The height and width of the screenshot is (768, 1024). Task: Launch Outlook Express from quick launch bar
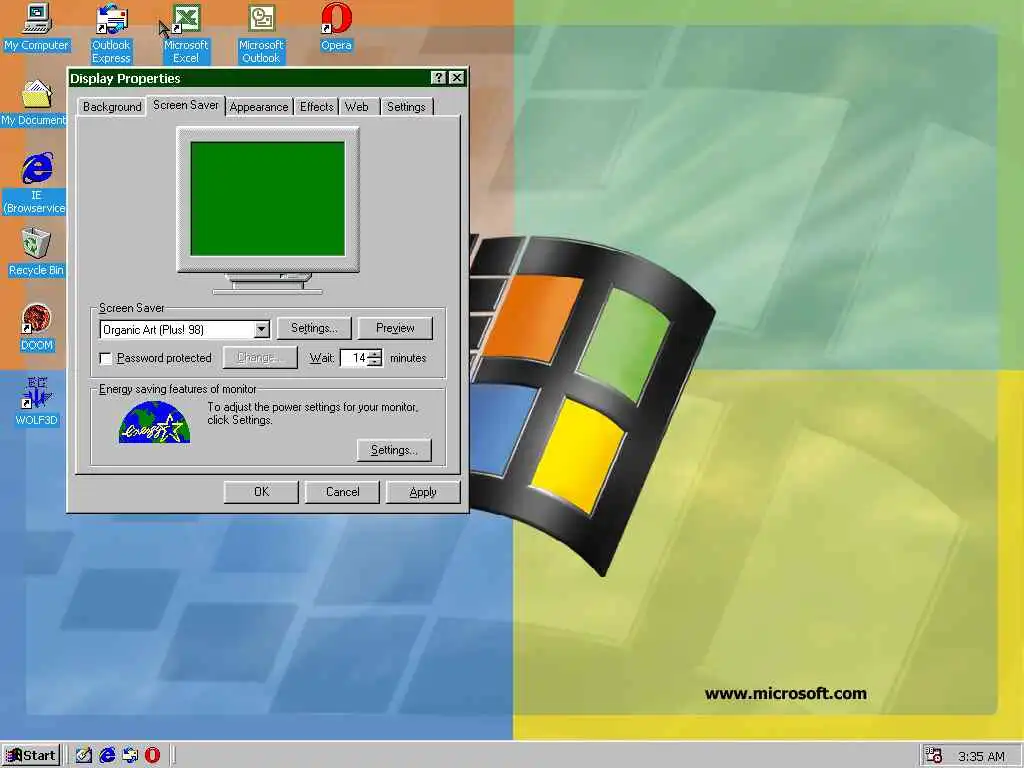pos(129,755)
